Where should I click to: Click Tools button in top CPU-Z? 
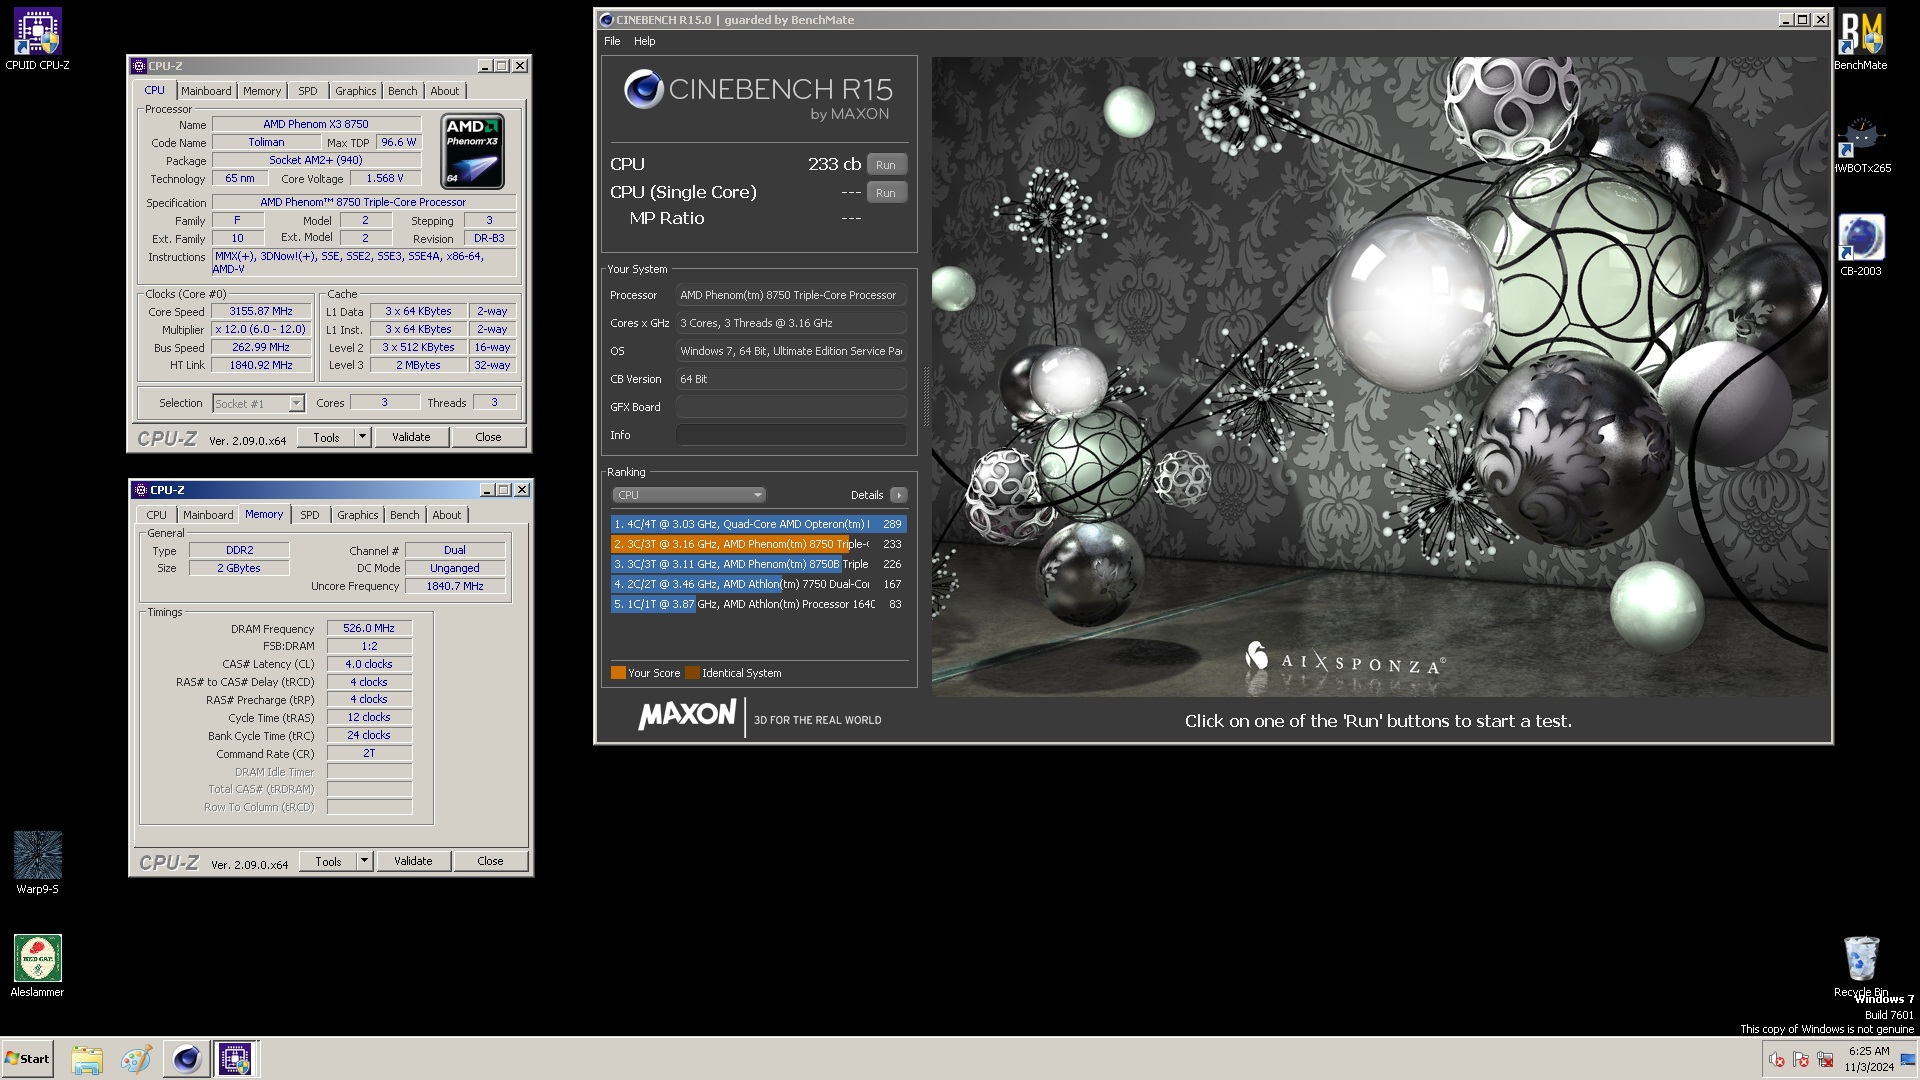point(326,438)
